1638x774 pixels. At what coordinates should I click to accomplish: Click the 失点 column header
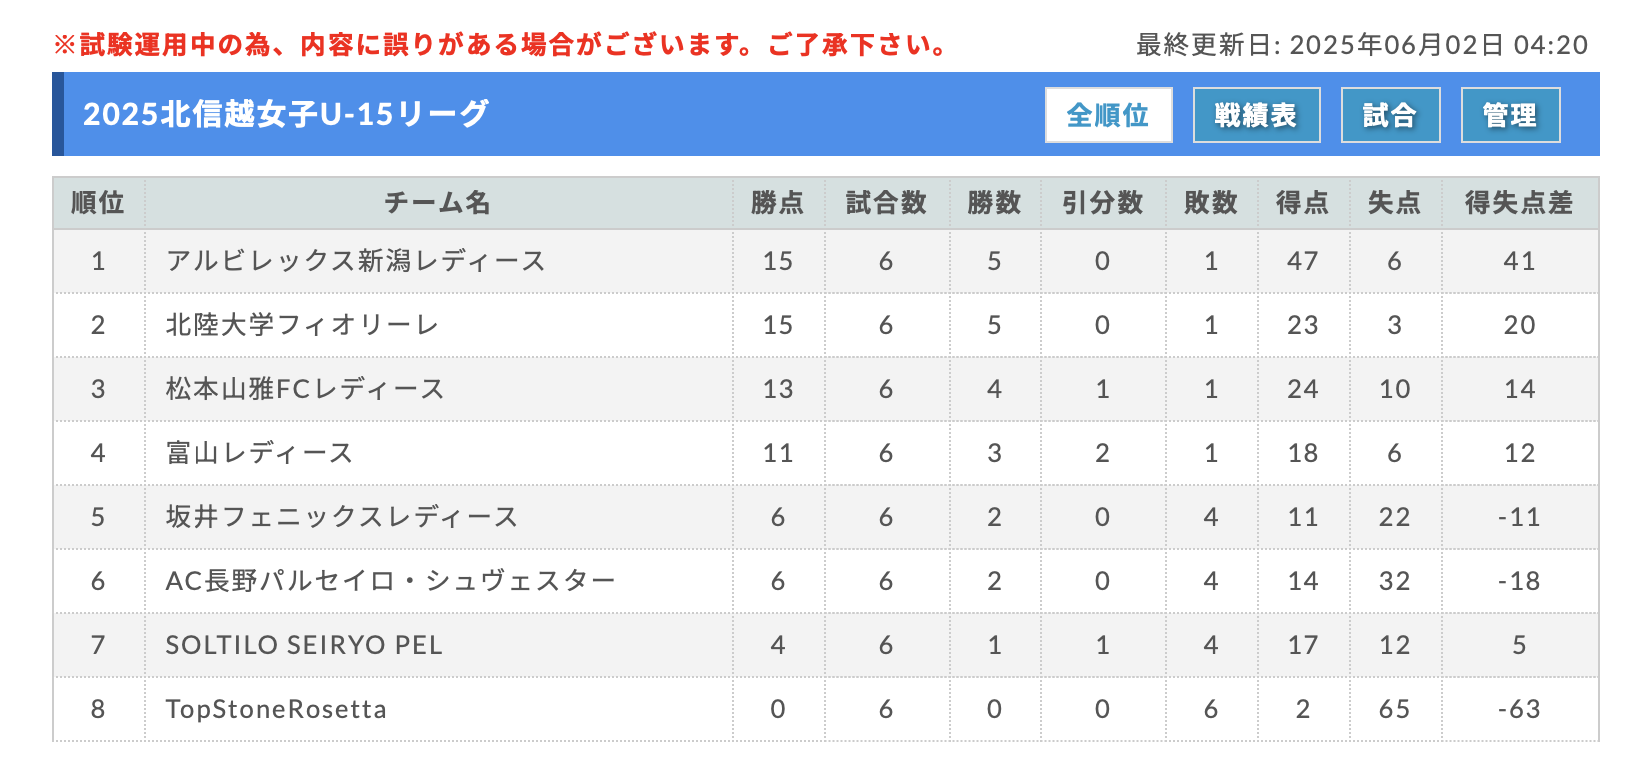click(1394, 203)
